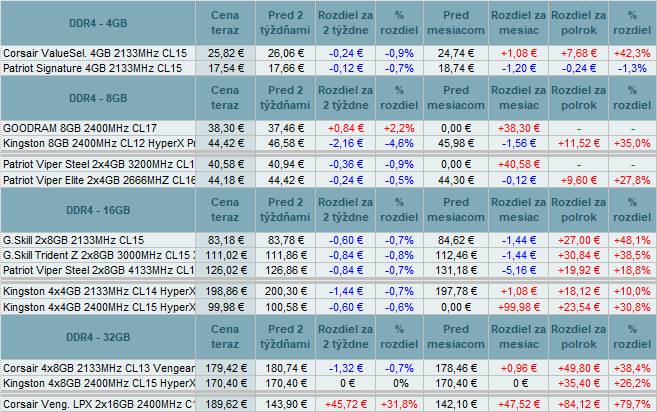
Task: Select 24,74 € month-ago price
Action: coord(456,53)
